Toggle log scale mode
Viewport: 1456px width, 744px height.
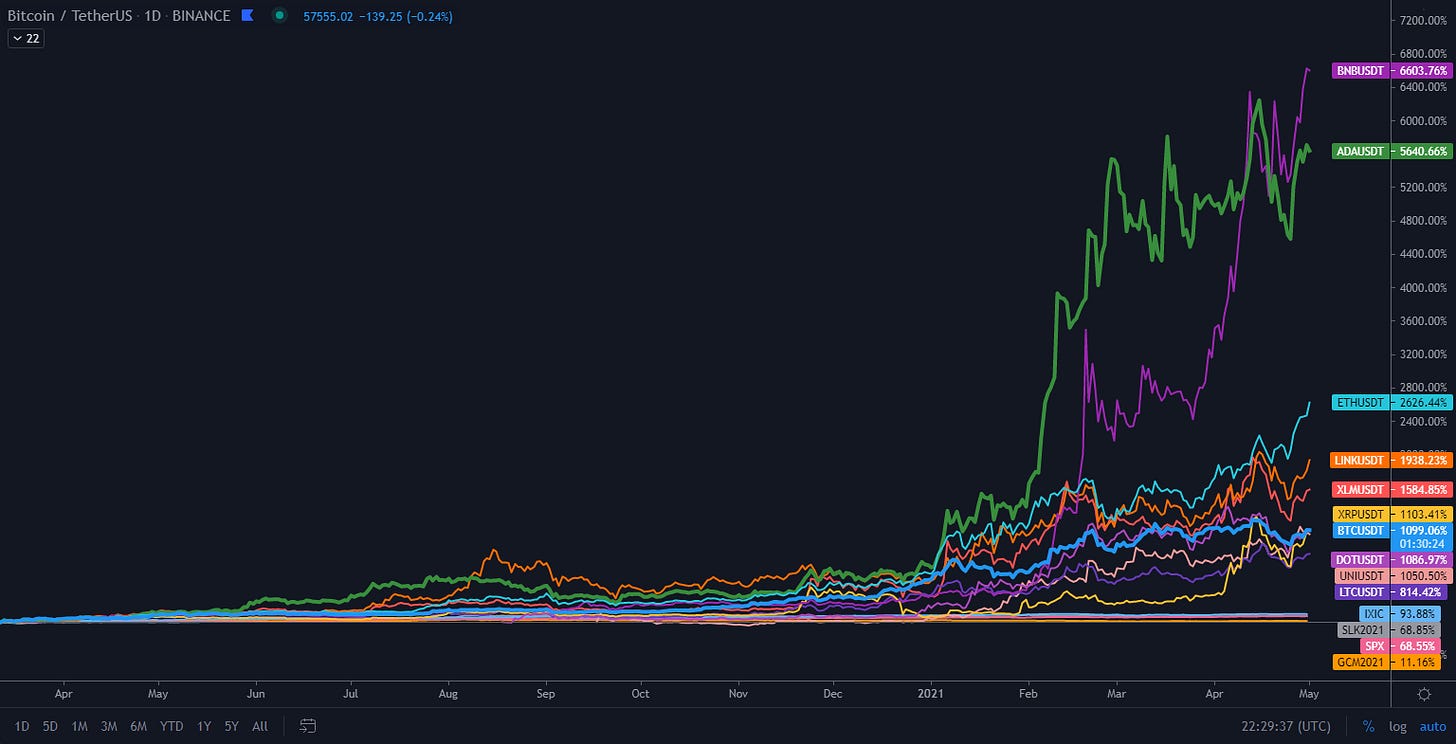coord(1397,726)
